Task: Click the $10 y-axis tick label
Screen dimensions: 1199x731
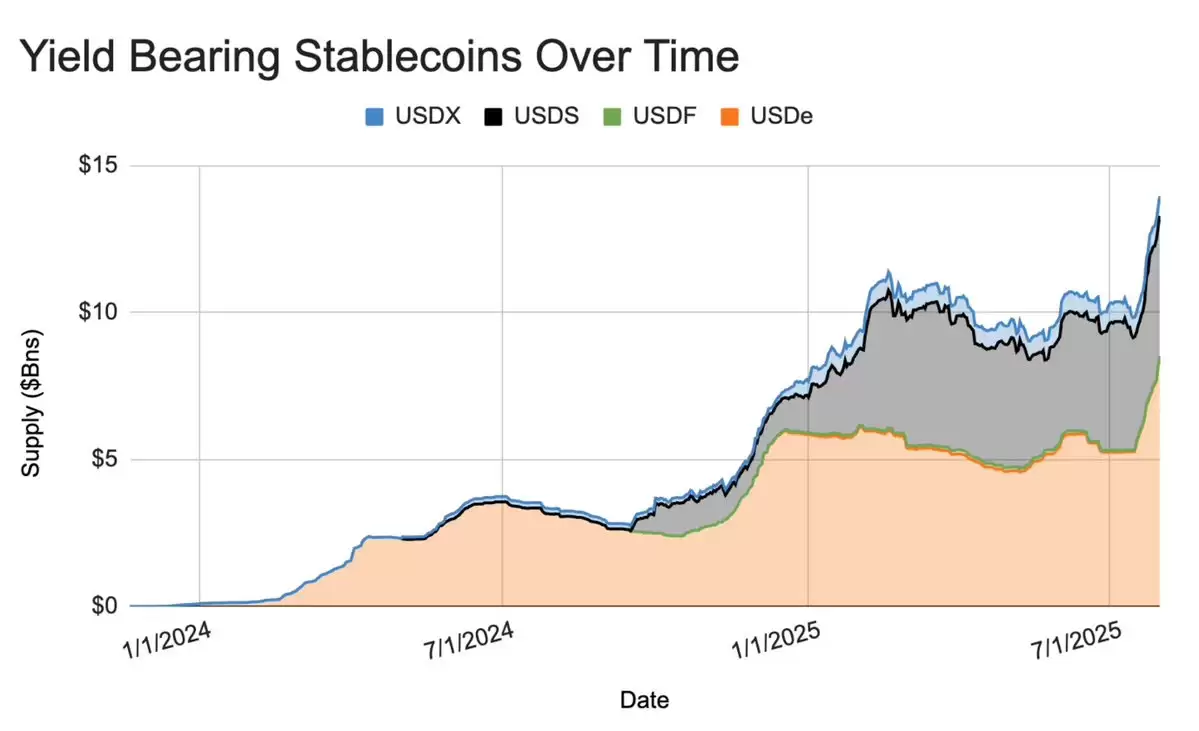Action: pyautogui.click(x=98, y=312)
